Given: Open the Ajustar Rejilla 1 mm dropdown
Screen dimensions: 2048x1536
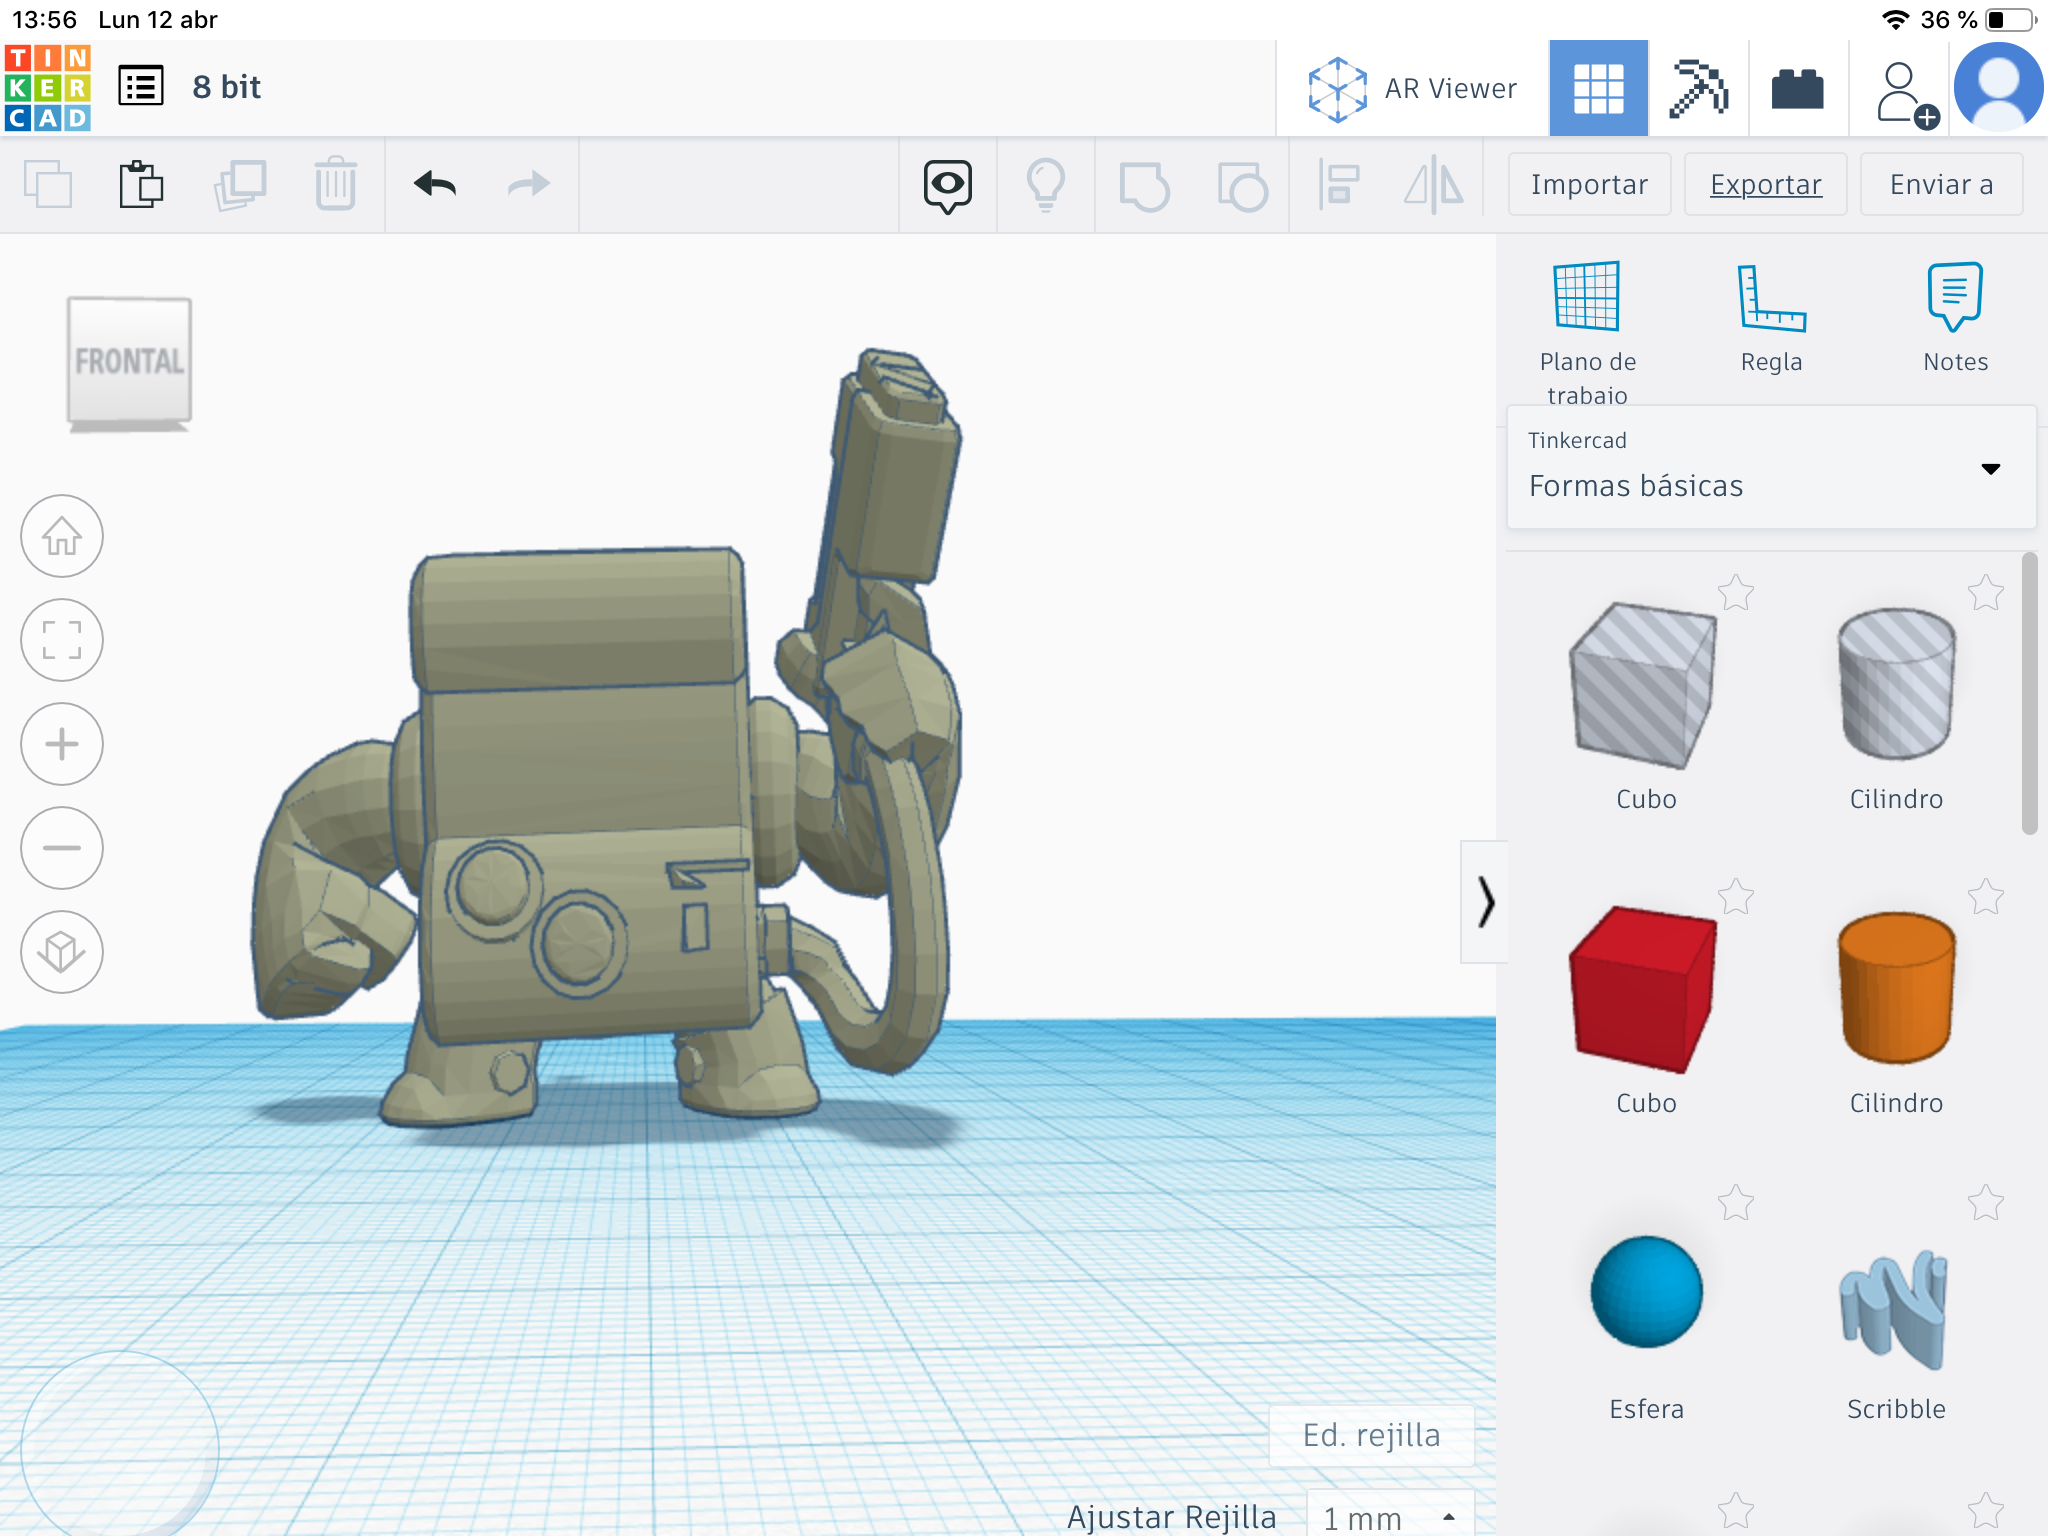Looking at the screenshot, I should 1390,1517.
